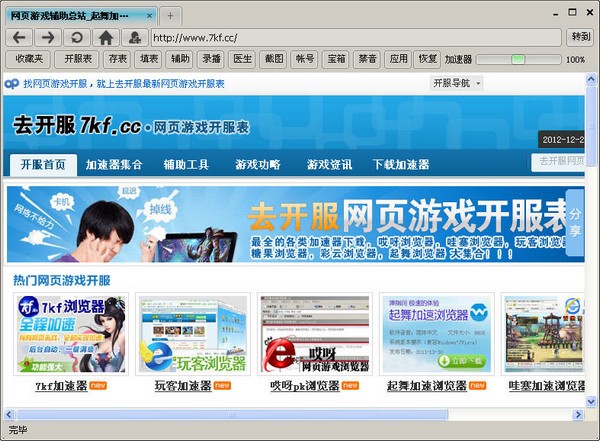Open the 哎呀网页游戏浏览器 thumbnail image

click(x=315, y=334)
